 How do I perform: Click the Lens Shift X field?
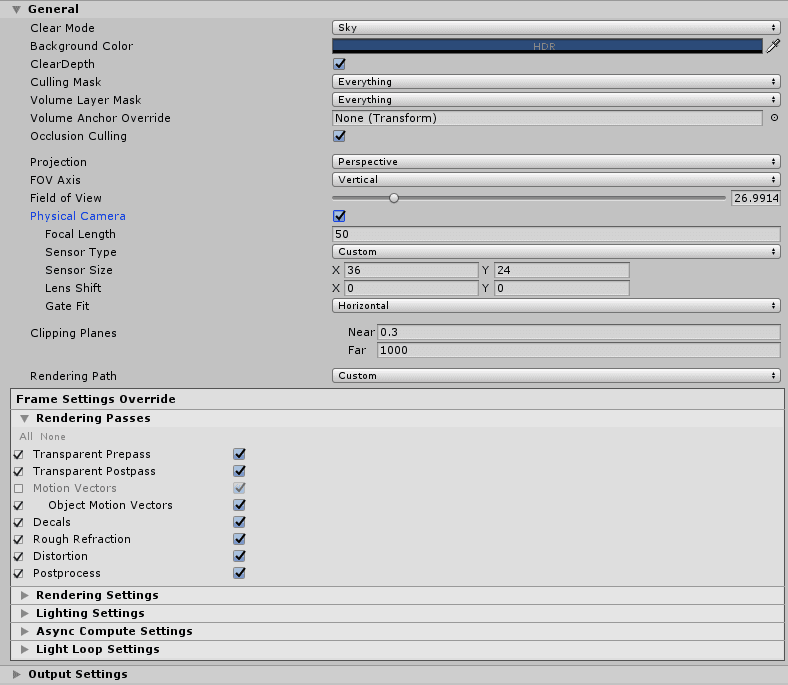[411, 288]
